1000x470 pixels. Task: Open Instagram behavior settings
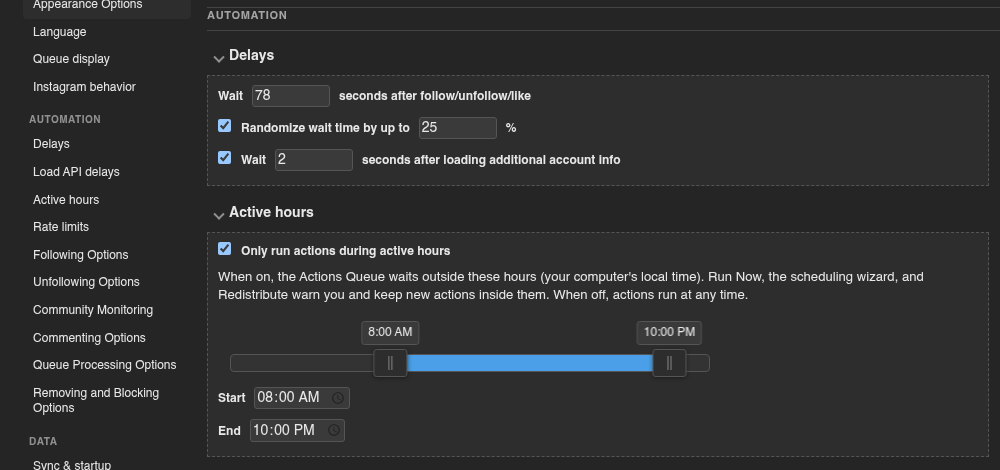coord(84,87)
